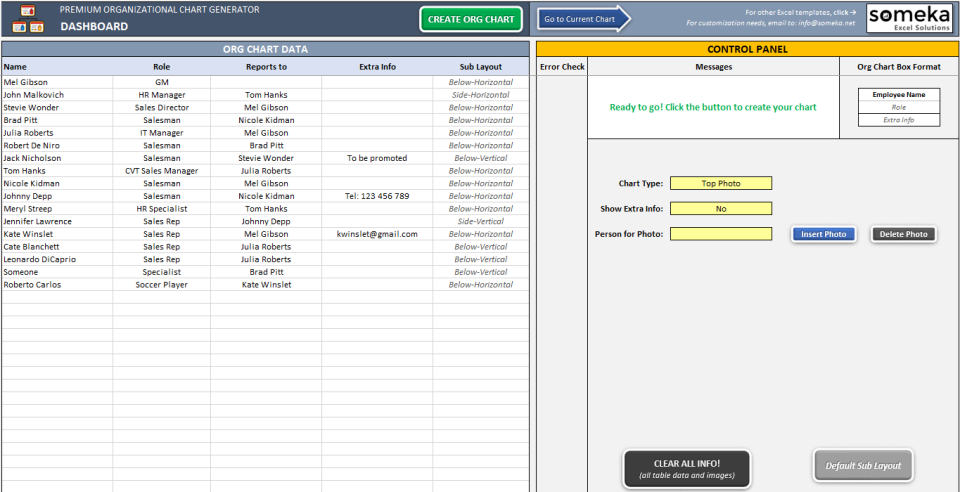Screen dimensions: 960x492
Task: Select the 'Mel Gibson' name cell
Action: click(x=57, y=82)
